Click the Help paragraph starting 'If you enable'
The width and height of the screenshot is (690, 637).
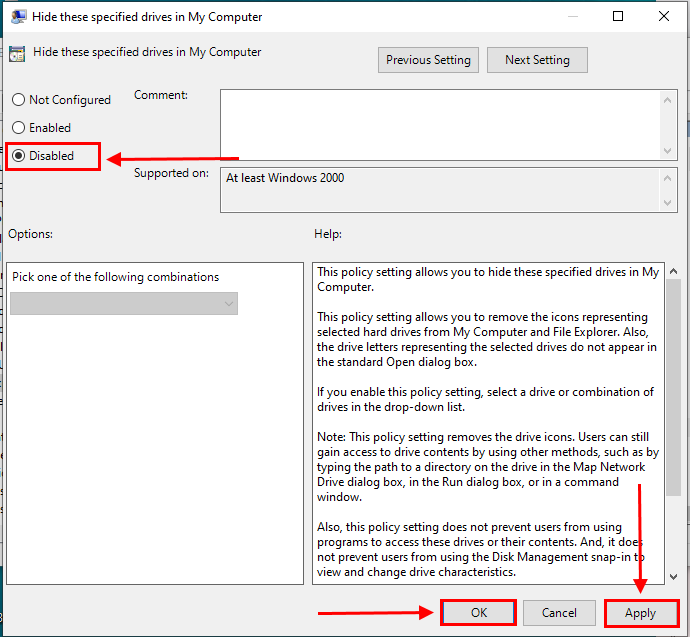[x=485, y=399]
